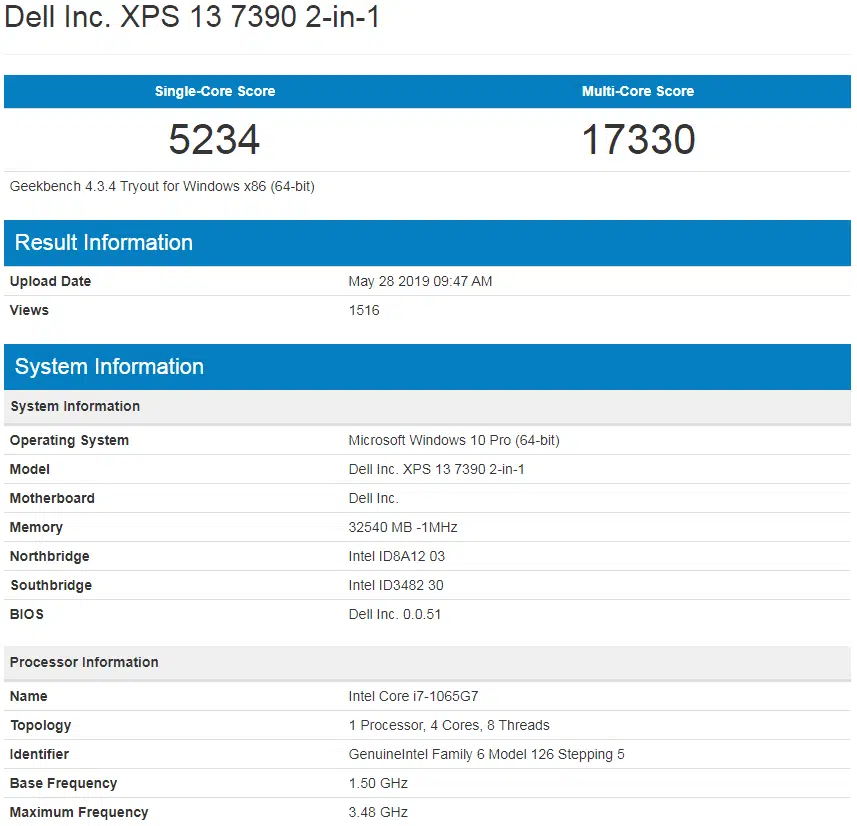The image size is (857, 826).
Task: Select the value "1.50 GHz"
Action: [378, 783]
